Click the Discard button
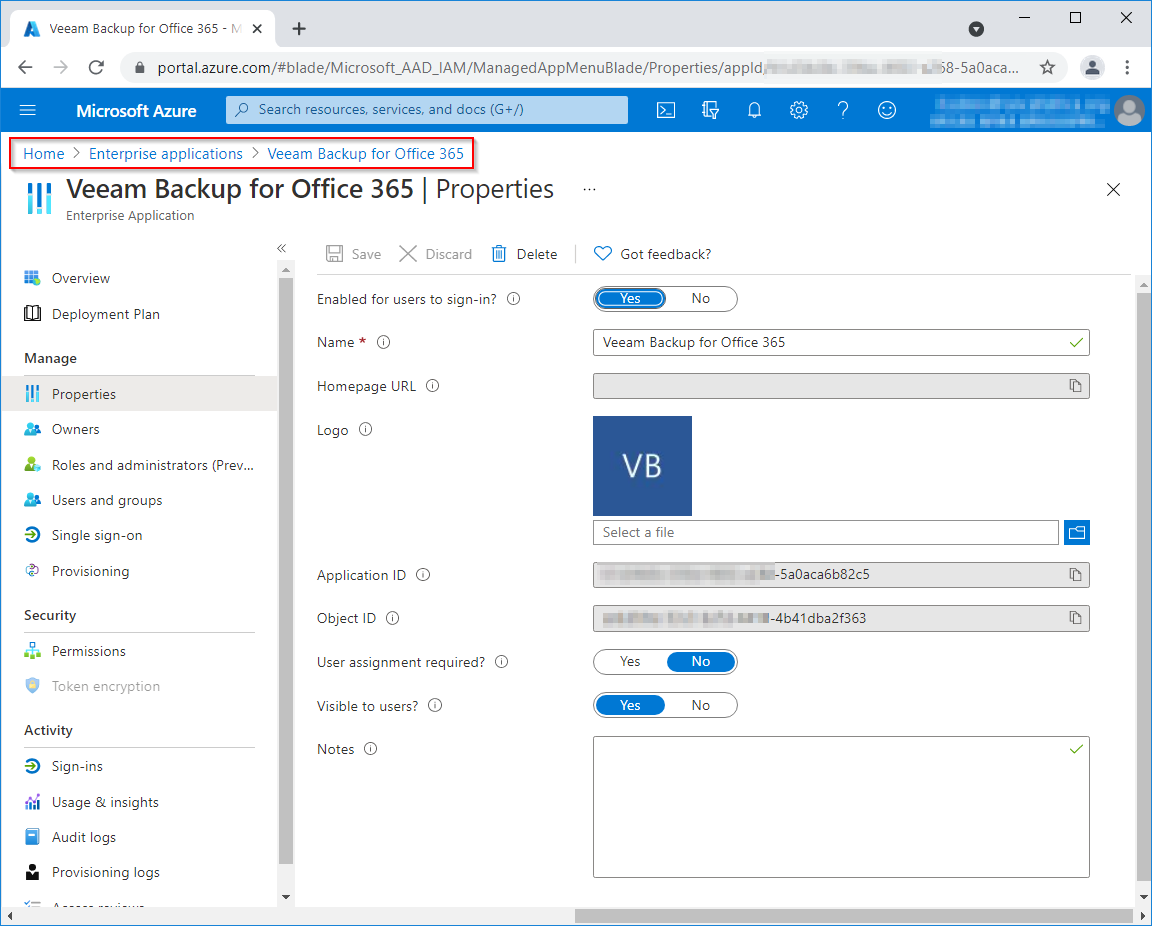 pos(435,254)
